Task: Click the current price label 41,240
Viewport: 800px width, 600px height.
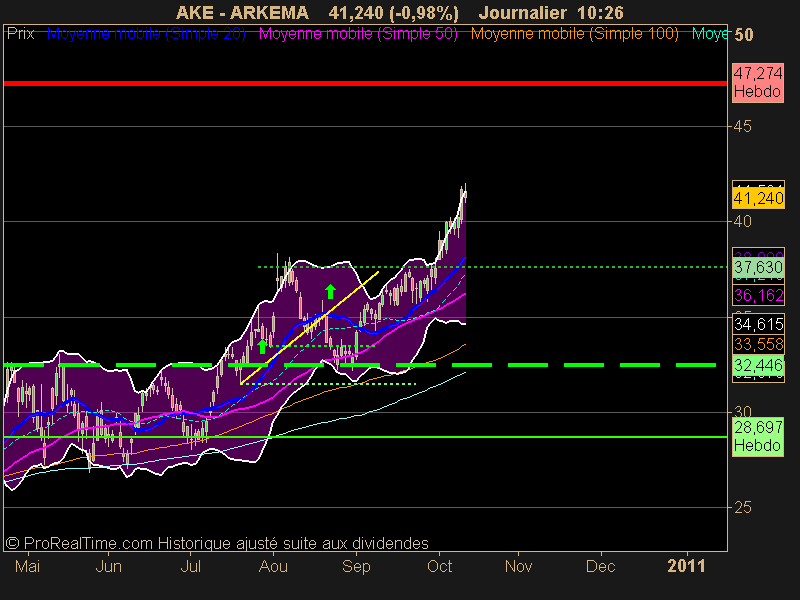Action: pos(758,198)
